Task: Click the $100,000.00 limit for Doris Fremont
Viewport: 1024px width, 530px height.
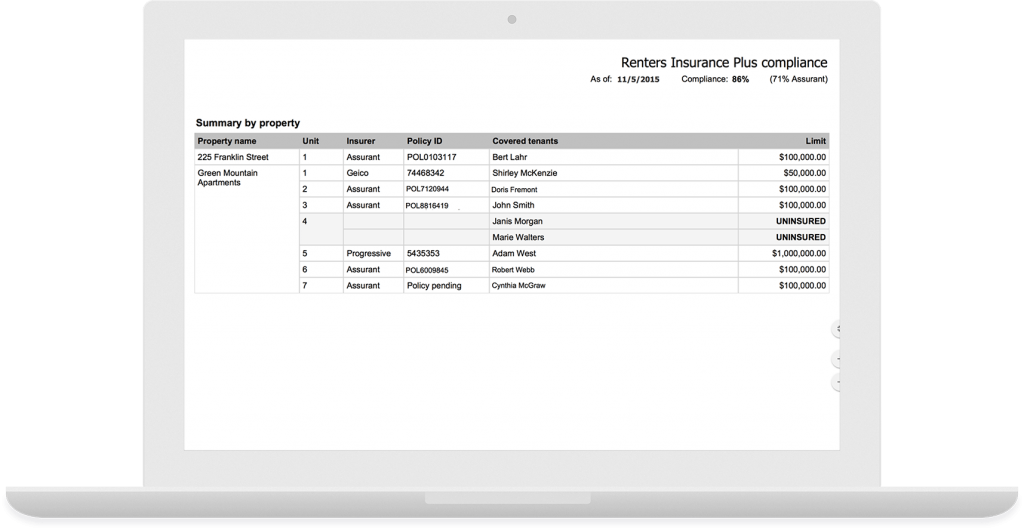Action: click(x=803, y=189)
